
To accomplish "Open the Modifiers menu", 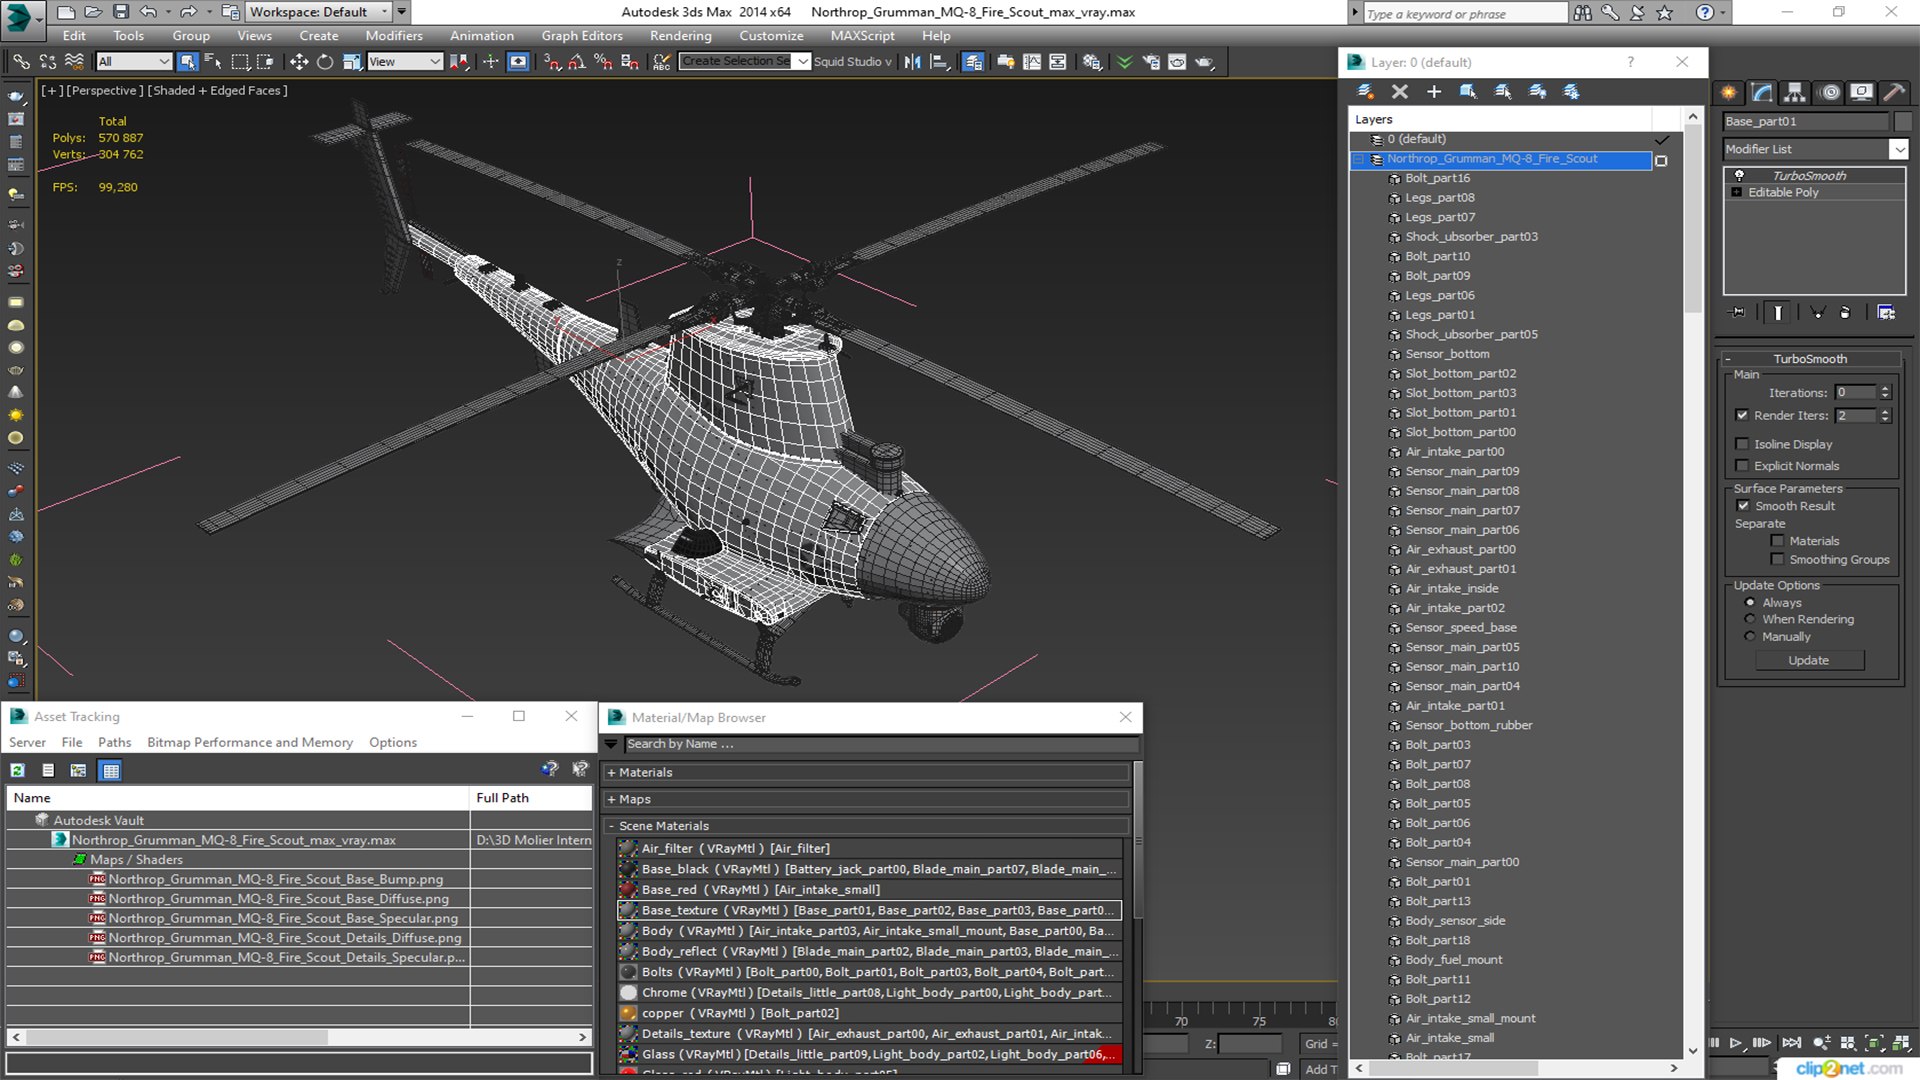I will coord(393,36).
